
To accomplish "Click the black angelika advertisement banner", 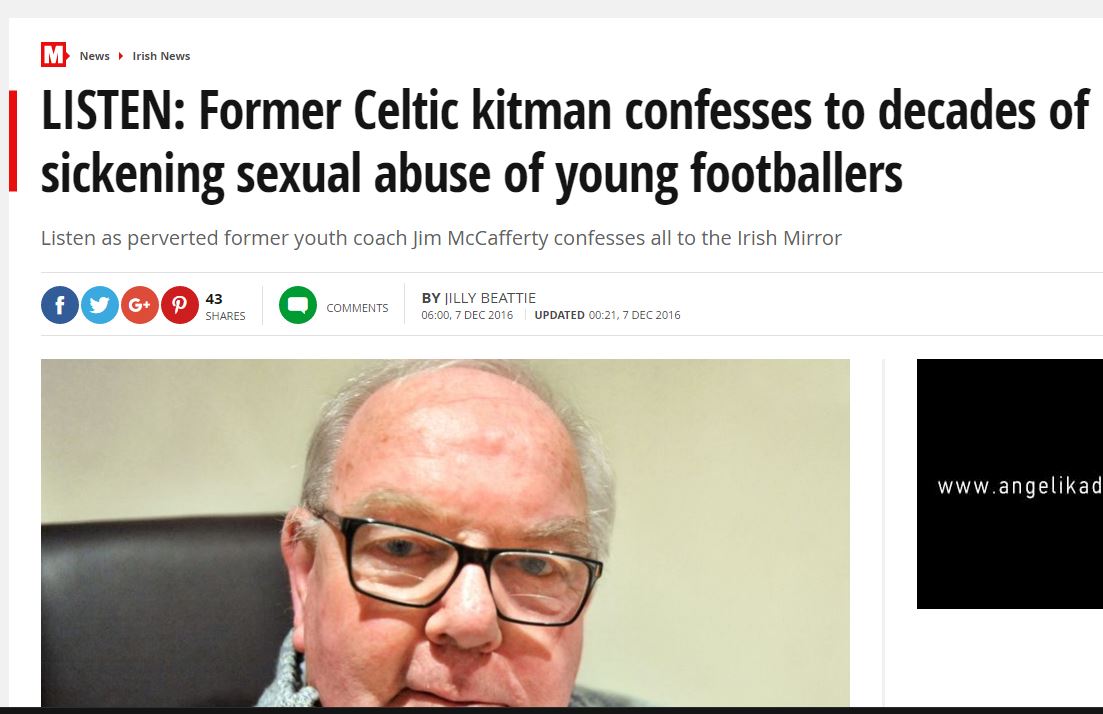I will (x=1009, y=483).
